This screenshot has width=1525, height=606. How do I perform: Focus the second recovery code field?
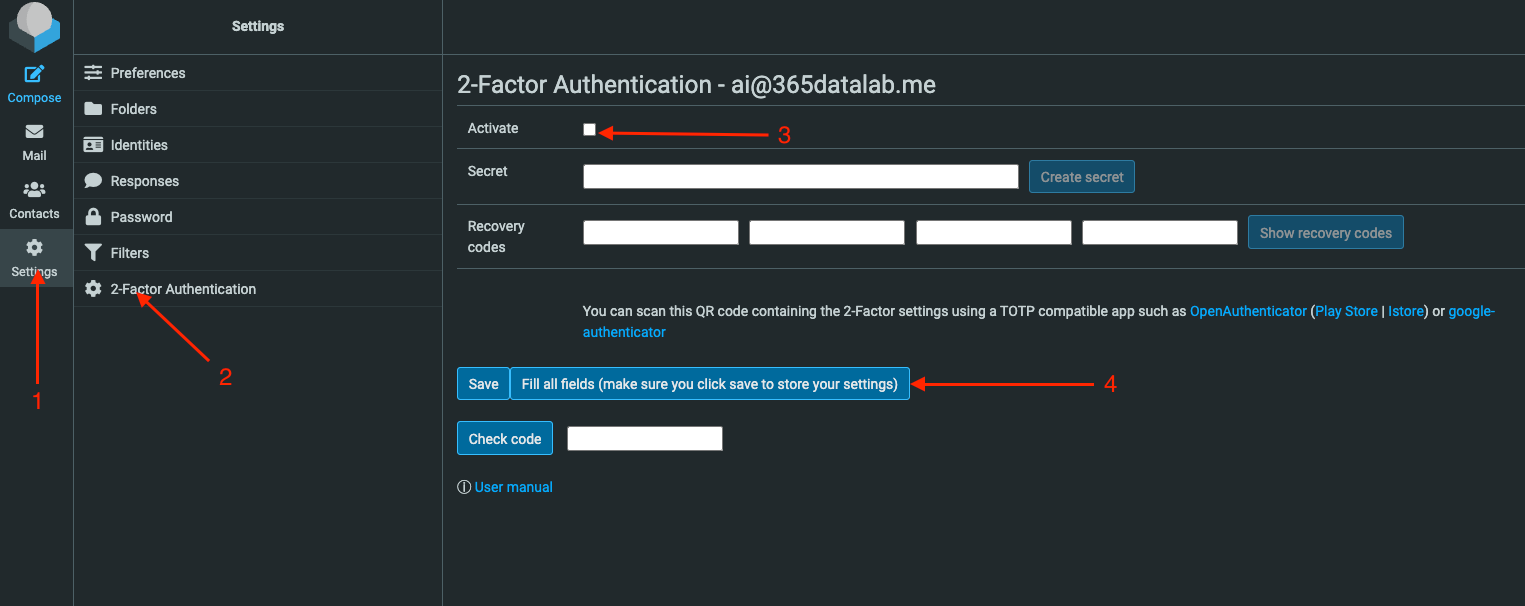[x=827, y=233]
